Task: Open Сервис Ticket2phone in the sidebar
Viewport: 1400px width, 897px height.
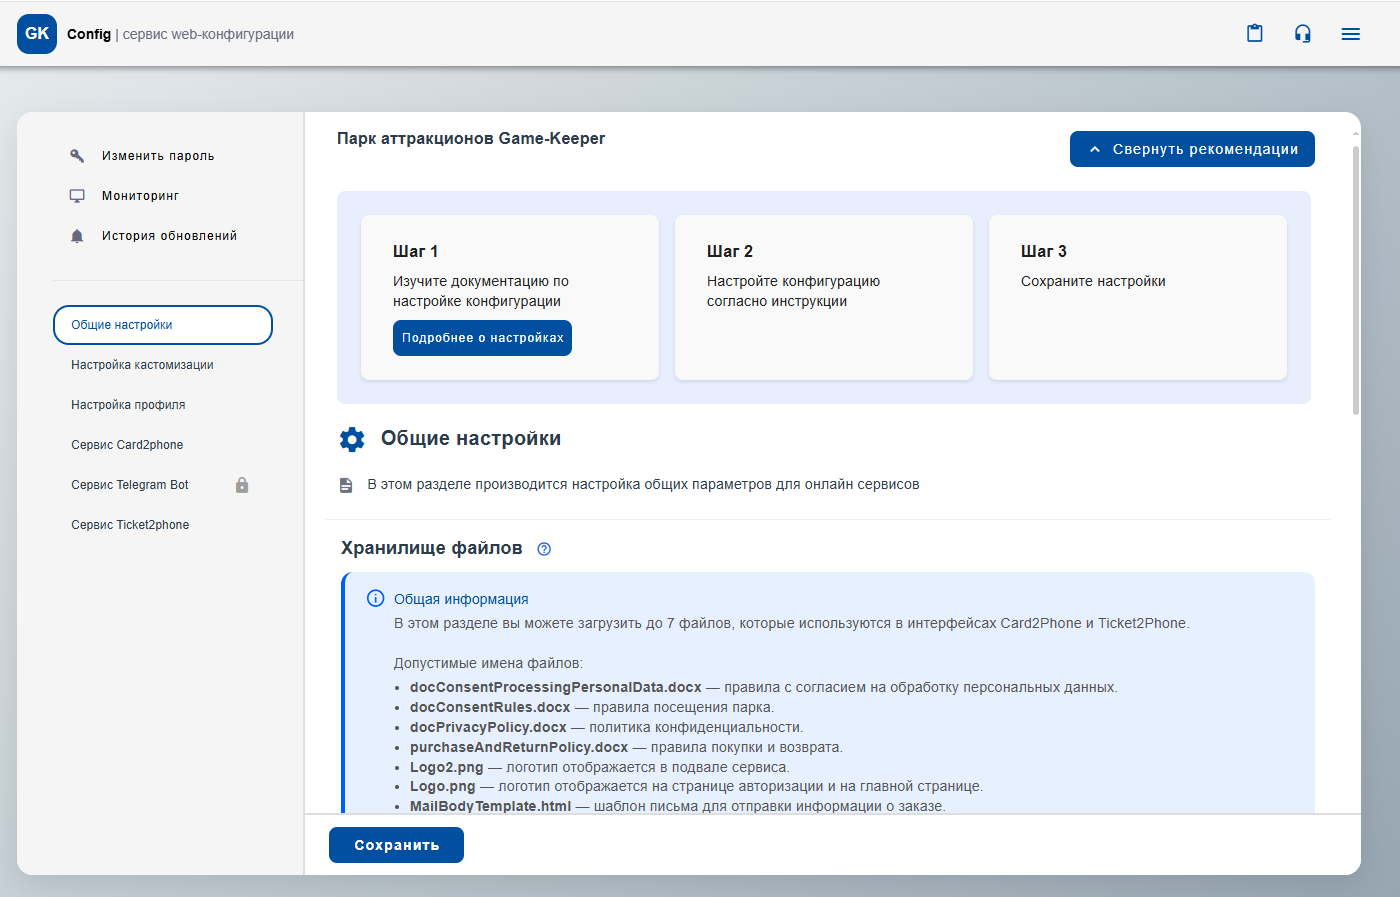Action: (130, 525)
